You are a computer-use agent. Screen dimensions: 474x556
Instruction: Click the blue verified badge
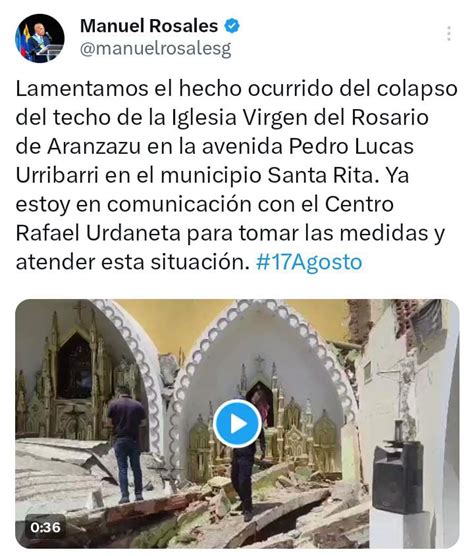[x=232, y=26]
